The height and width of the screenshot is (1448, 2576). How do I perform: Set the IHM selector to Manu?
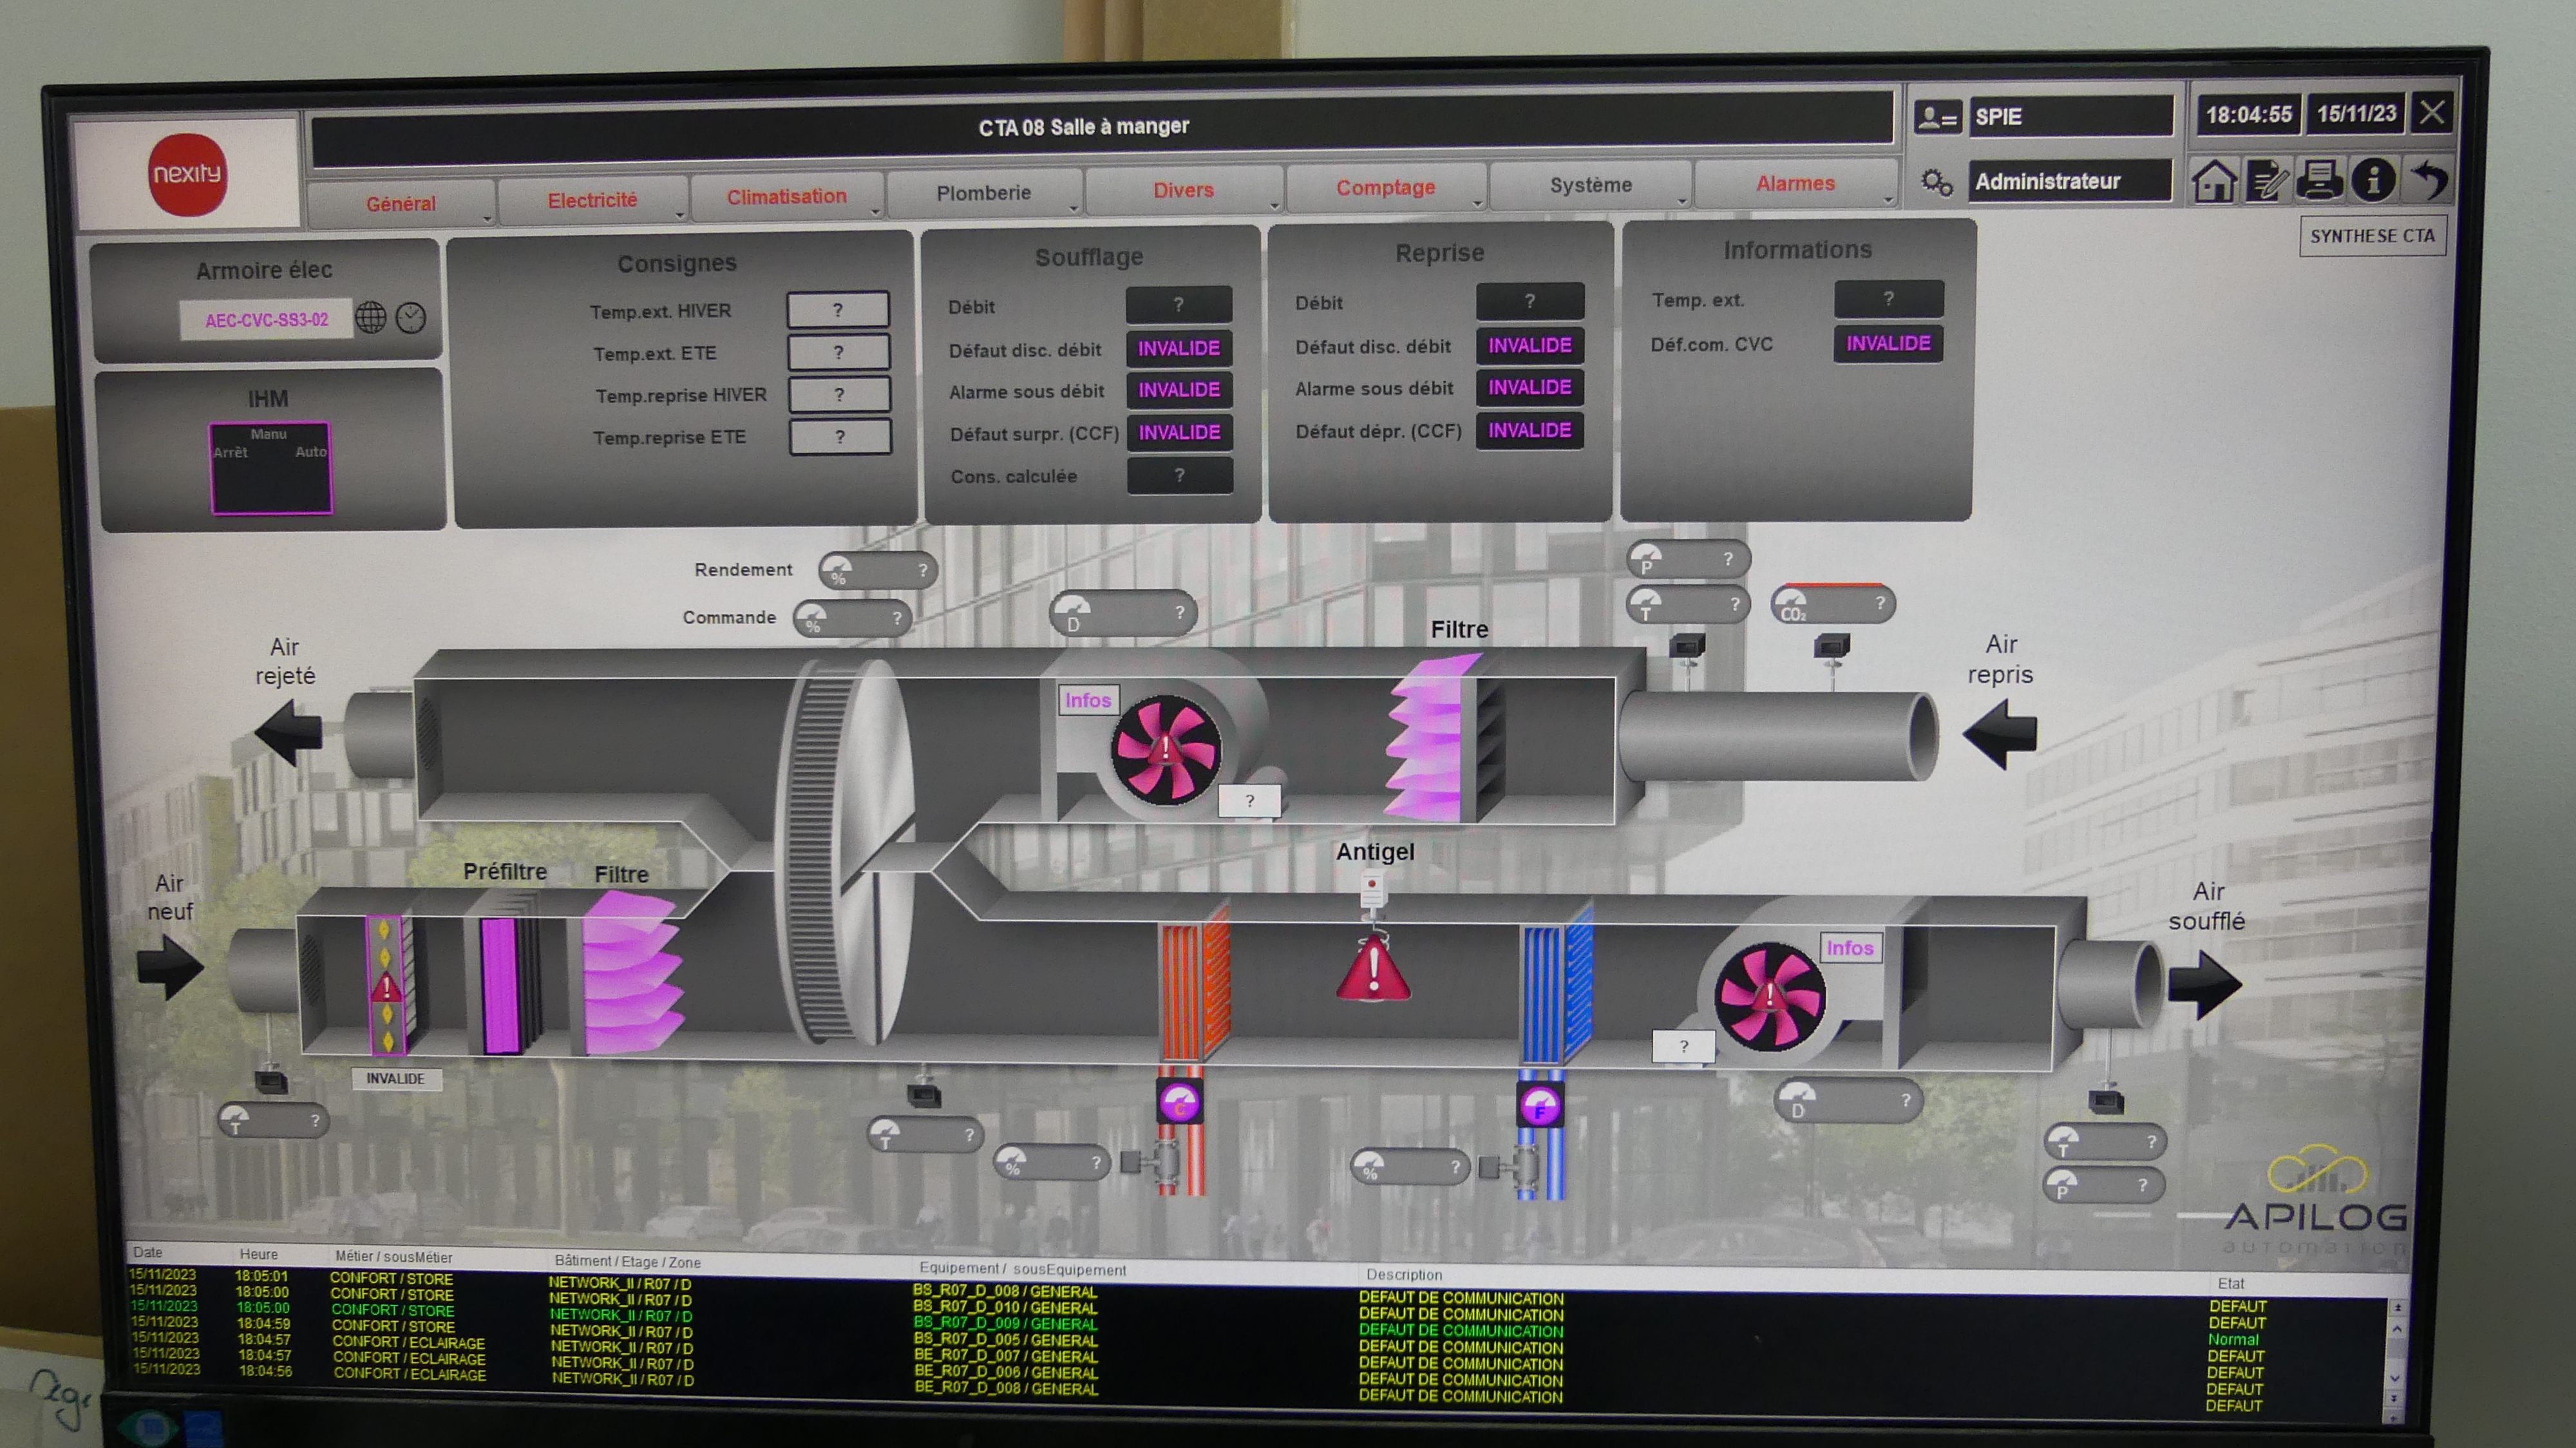[268, 434]
